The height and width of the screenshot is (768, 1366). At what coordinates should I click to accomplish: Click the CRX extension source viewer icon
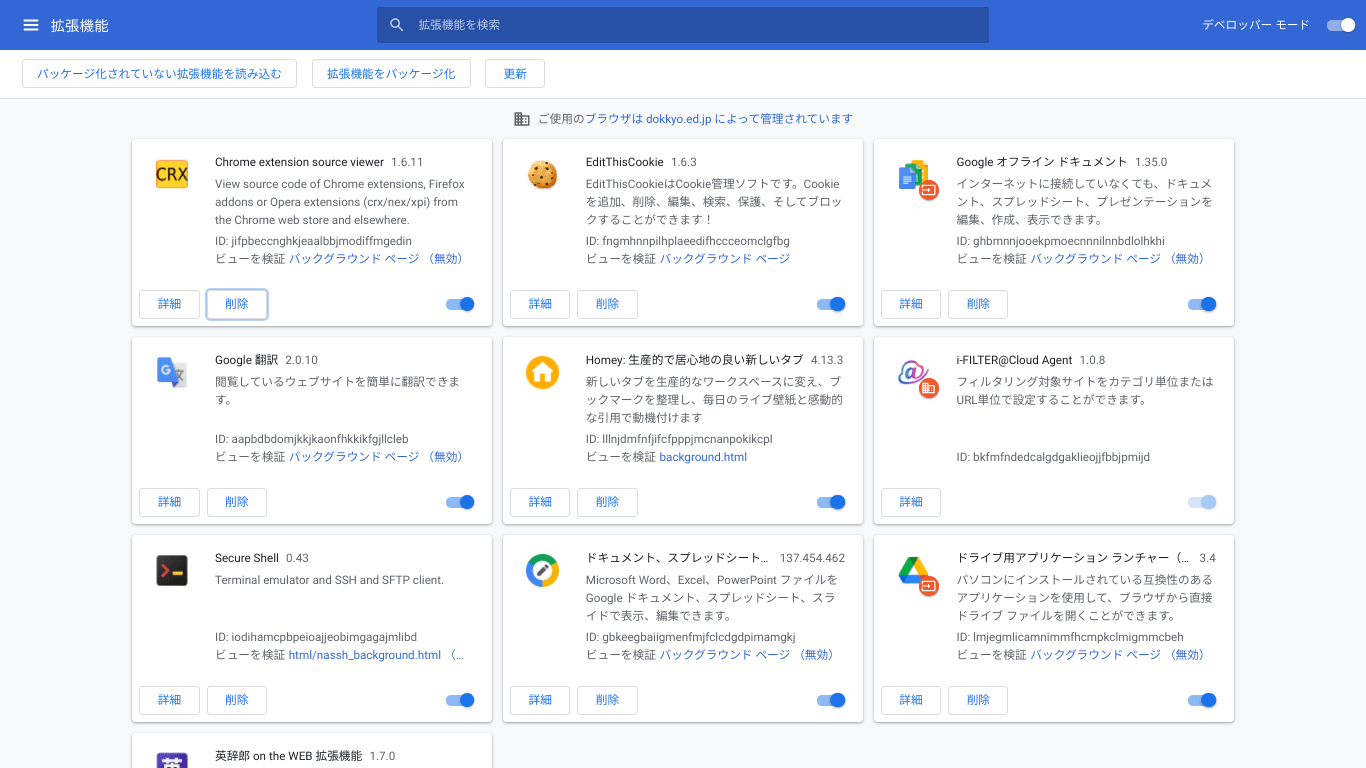pos(172,174)
